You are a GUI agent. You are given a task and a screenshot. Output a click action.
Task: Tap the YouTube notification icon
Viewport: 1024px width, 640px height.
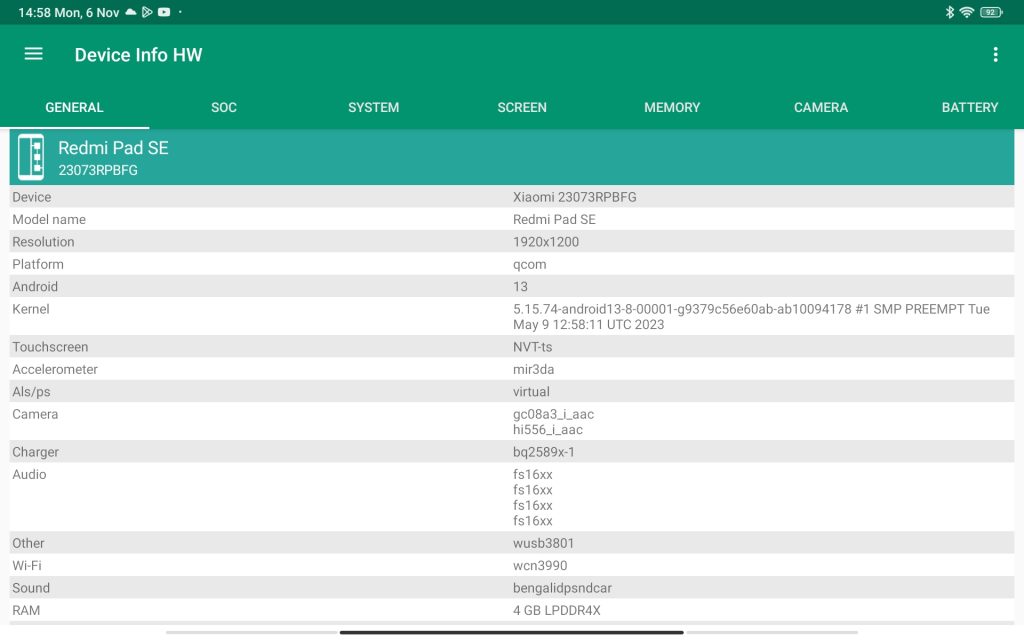[x=164, y=12]
